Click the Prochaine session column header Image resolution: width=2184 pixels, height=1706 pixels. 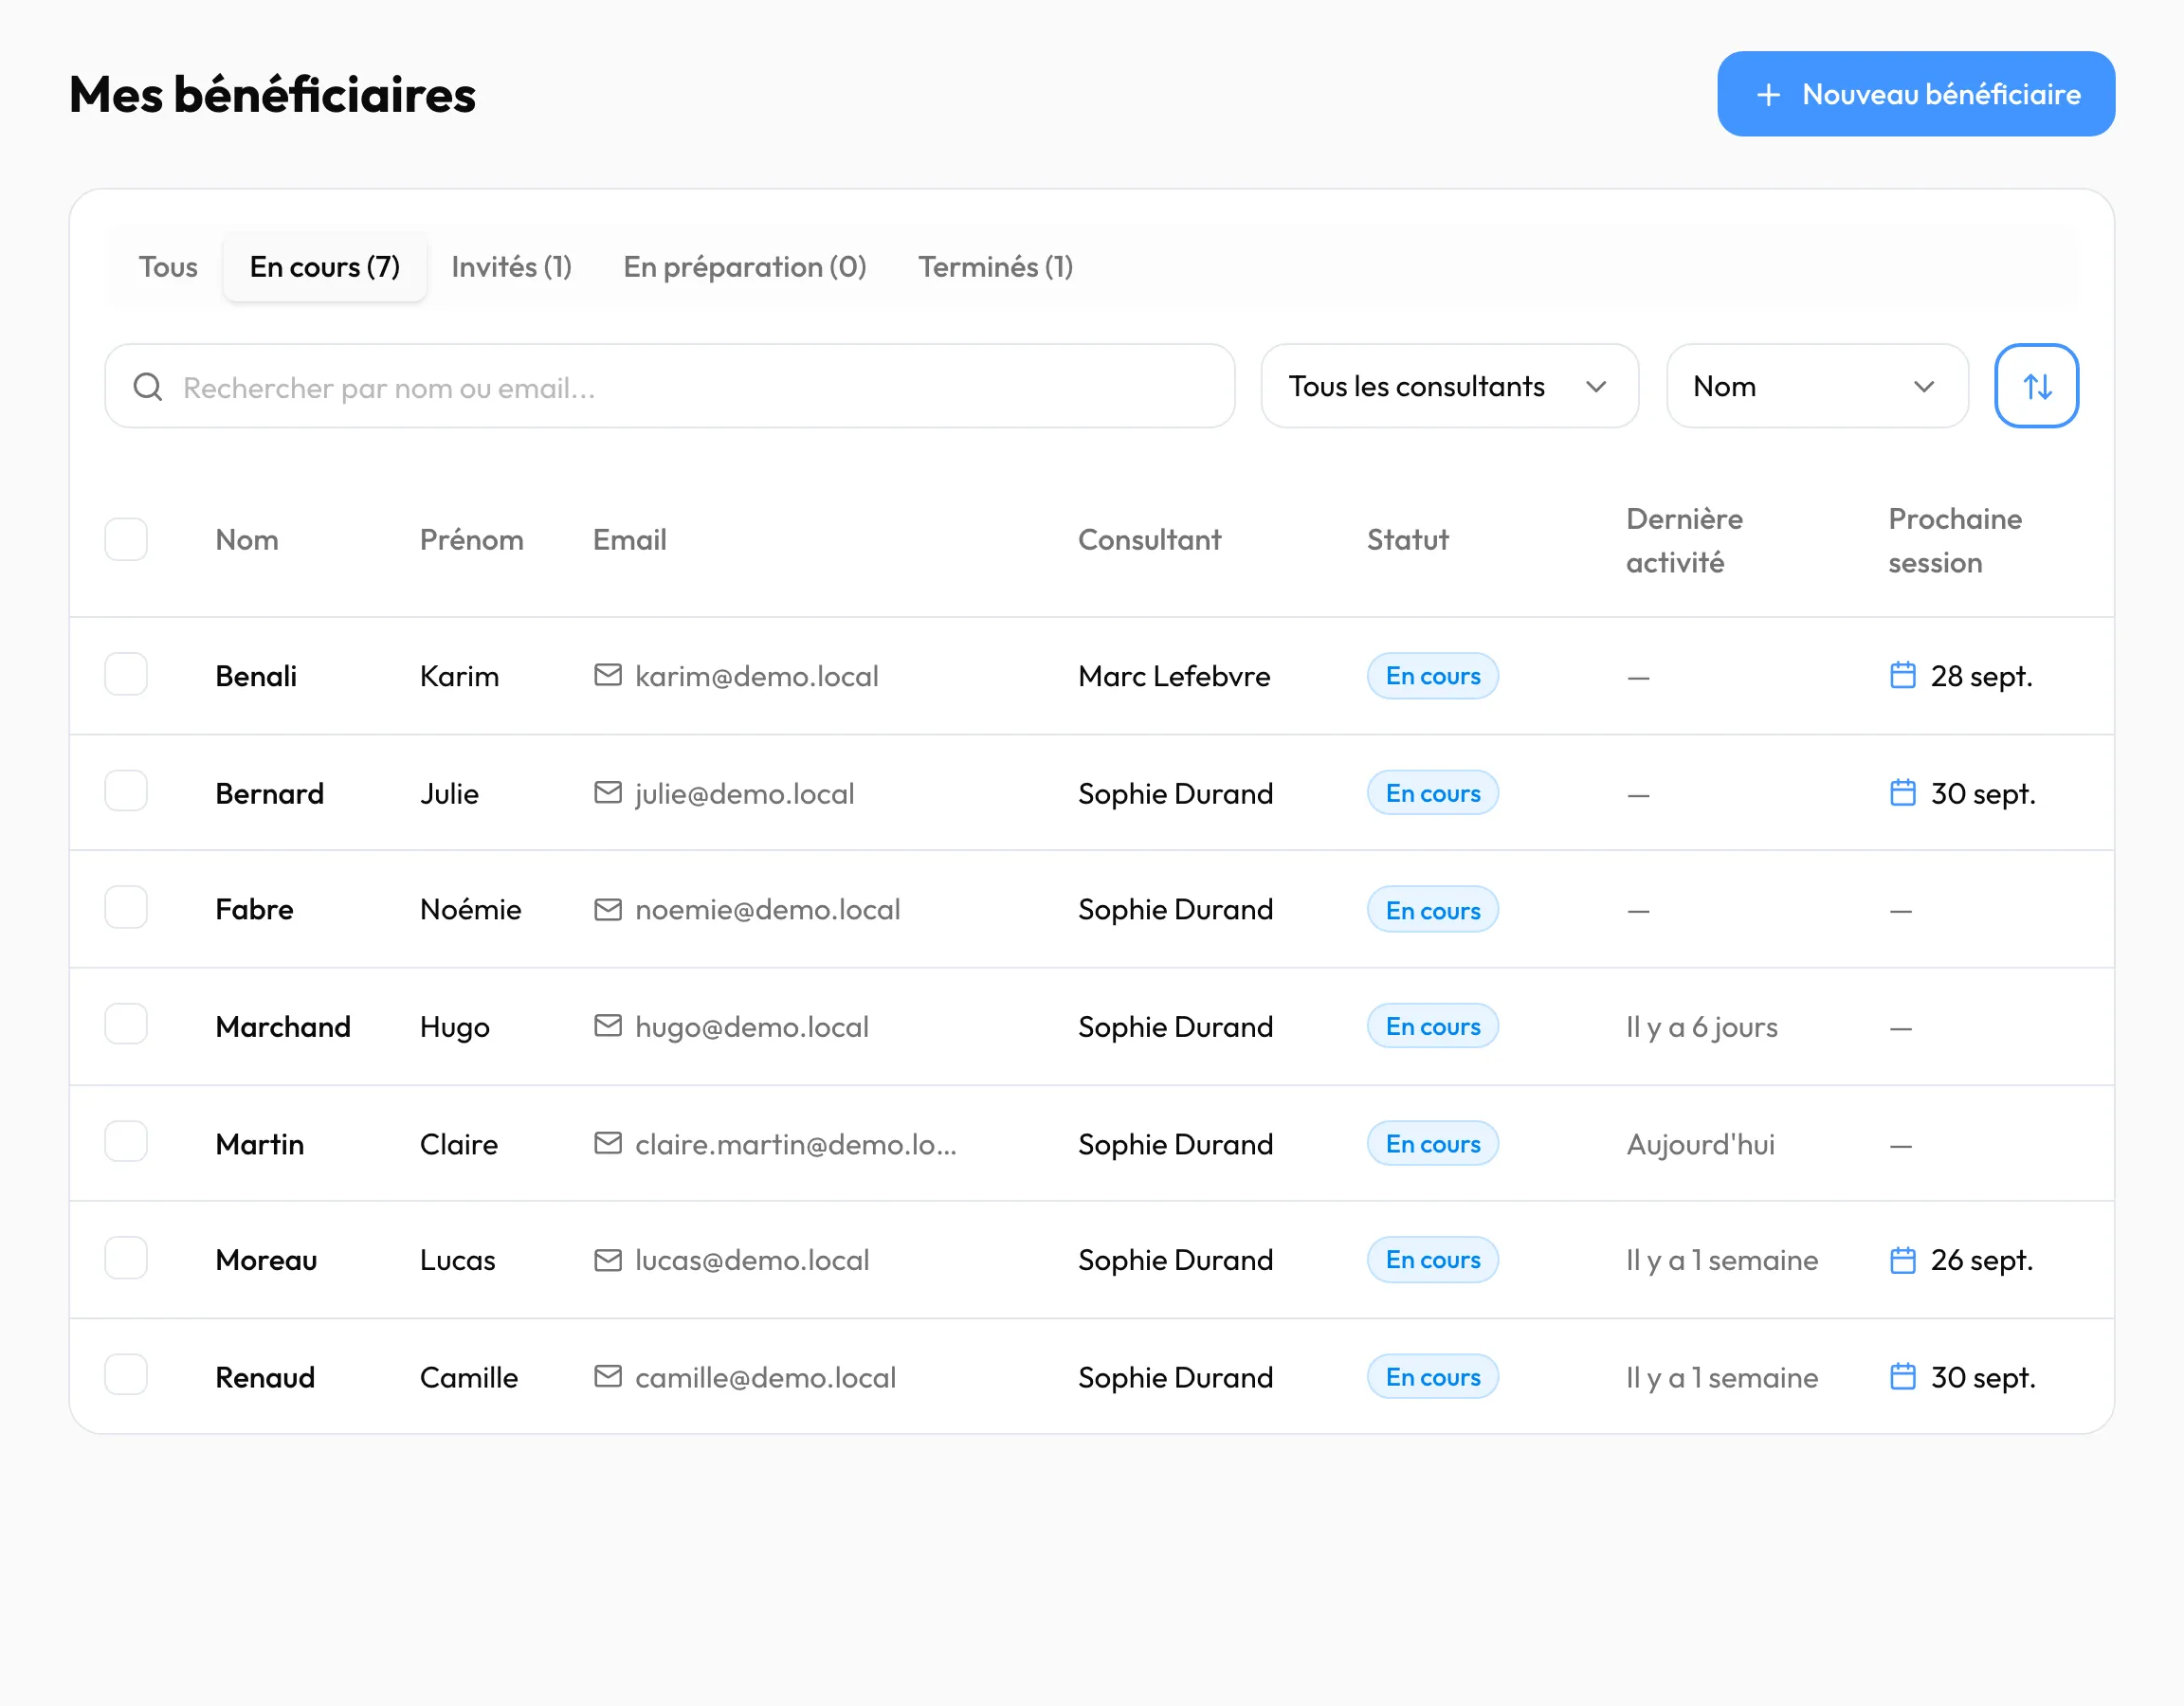click(x=1955, y=541)
